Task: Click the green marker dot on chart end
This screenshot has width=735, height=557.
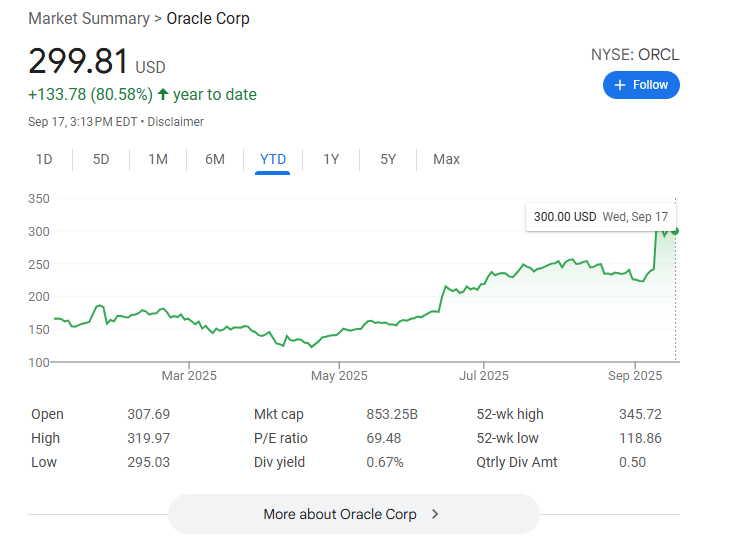Action: (x=675, y=231)
